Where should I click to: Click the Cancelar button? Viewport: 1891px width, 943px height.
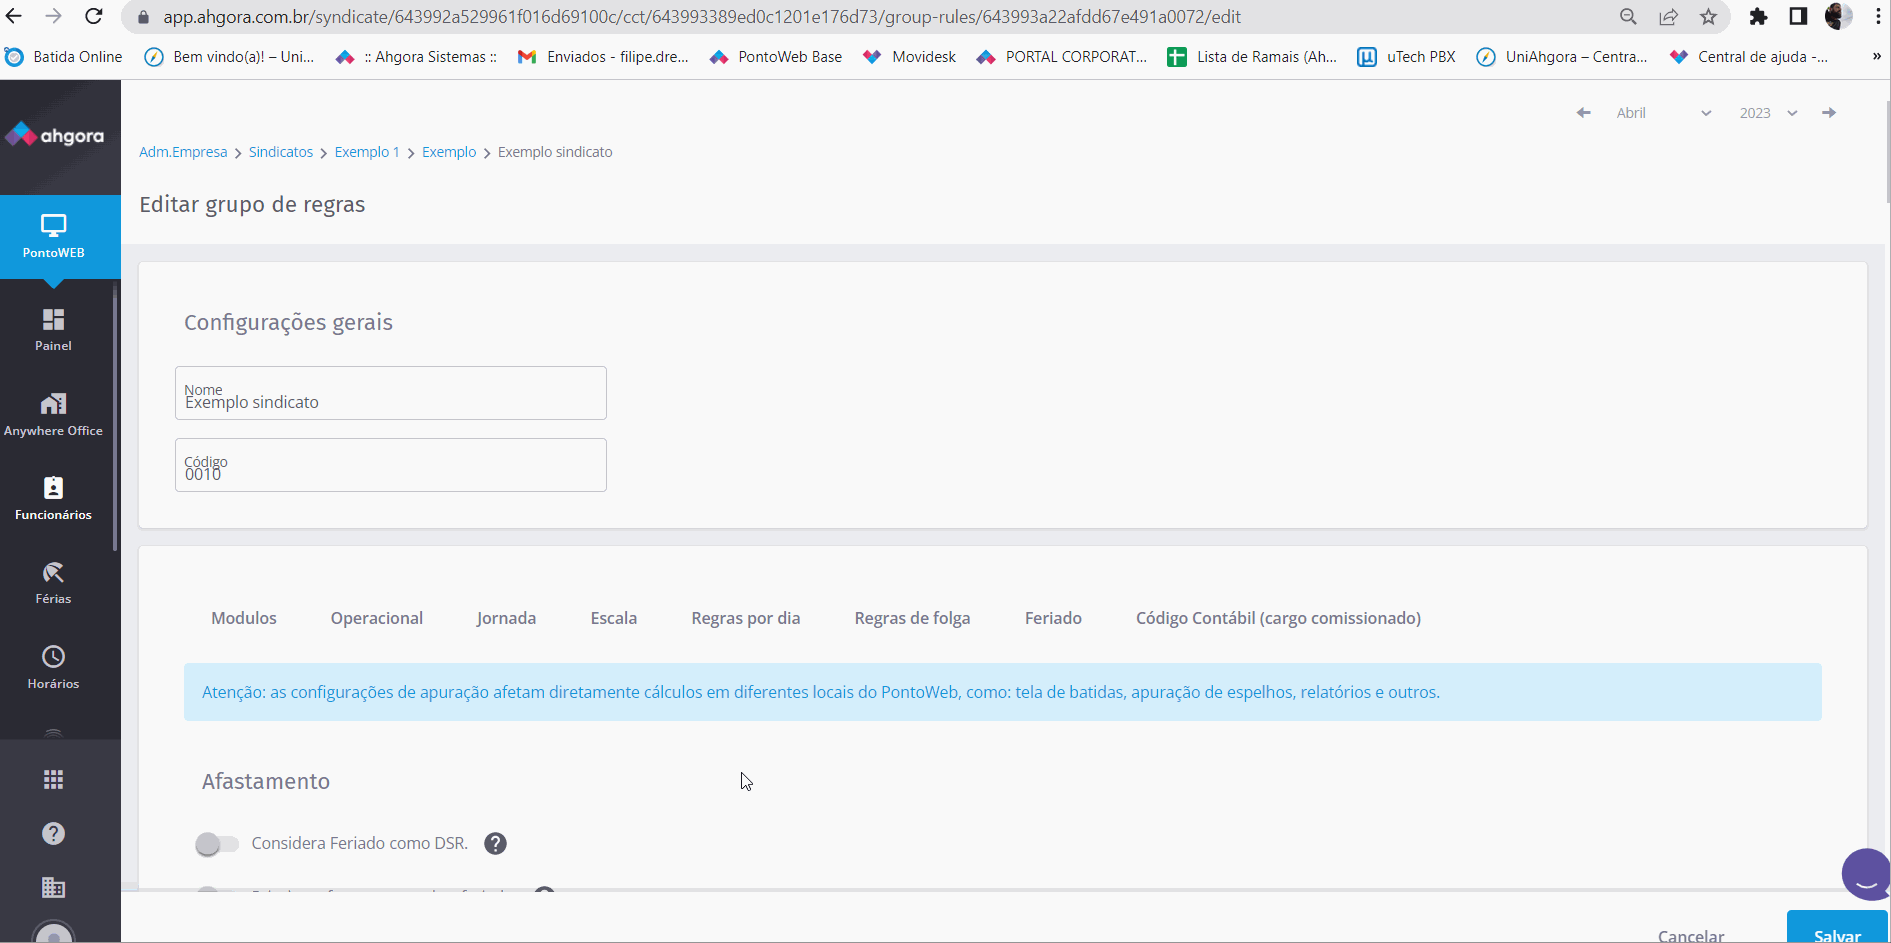[1691, 935]
